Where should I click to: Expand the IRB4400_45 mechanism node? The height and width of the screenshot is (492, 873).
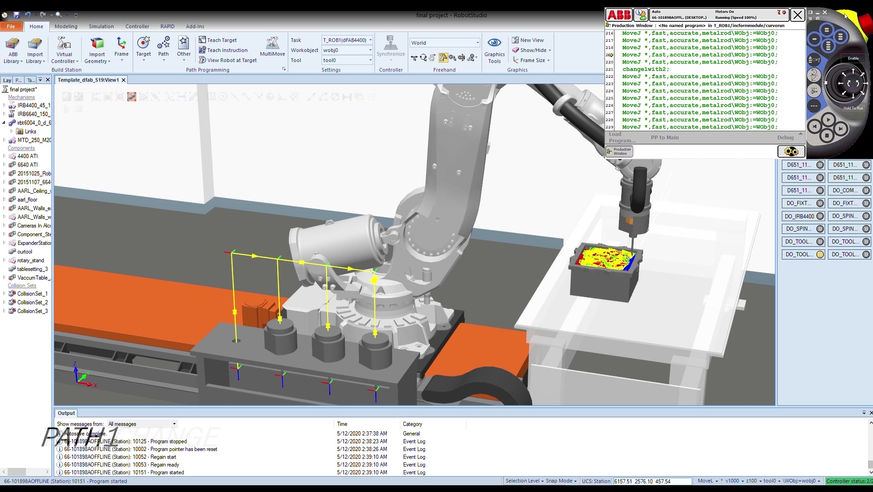pos(4,105)
